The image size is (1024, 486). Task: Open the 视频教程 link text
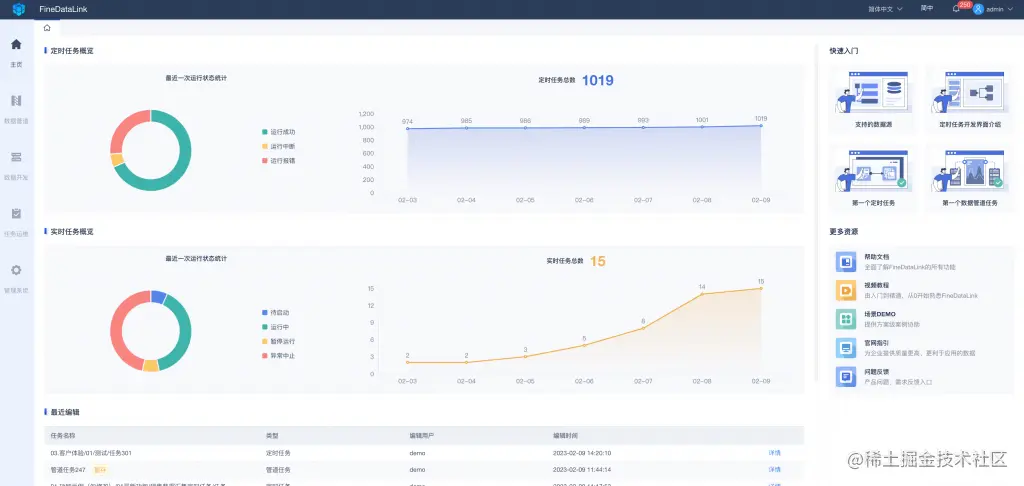(x=876, y=285)
